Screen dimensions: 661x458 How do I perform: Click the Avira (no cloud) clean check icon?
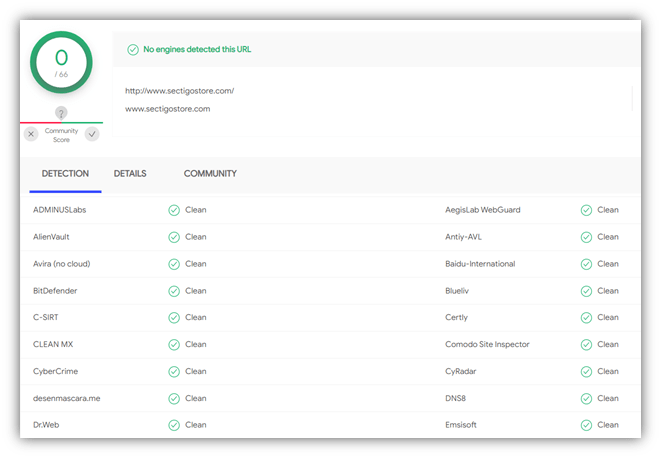pyautogui.click(x=174, y=264)
